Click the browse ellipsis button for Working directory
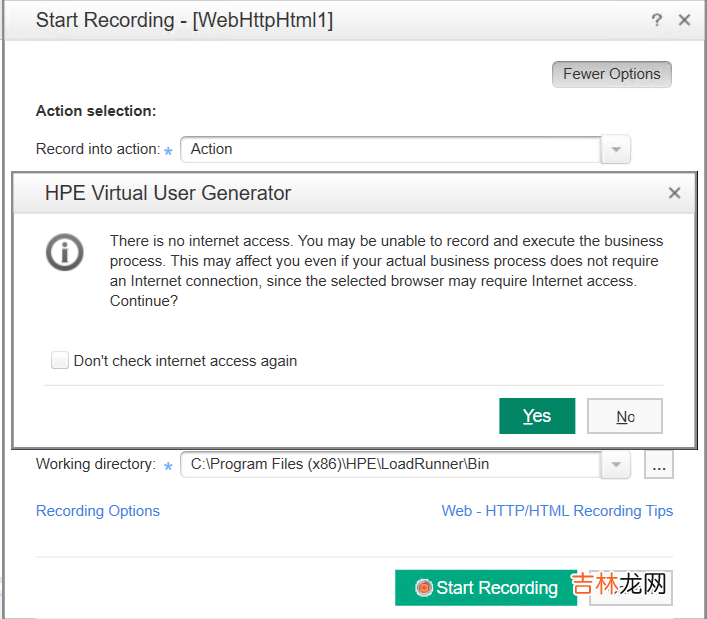The image size is (707, 619). 658,465
